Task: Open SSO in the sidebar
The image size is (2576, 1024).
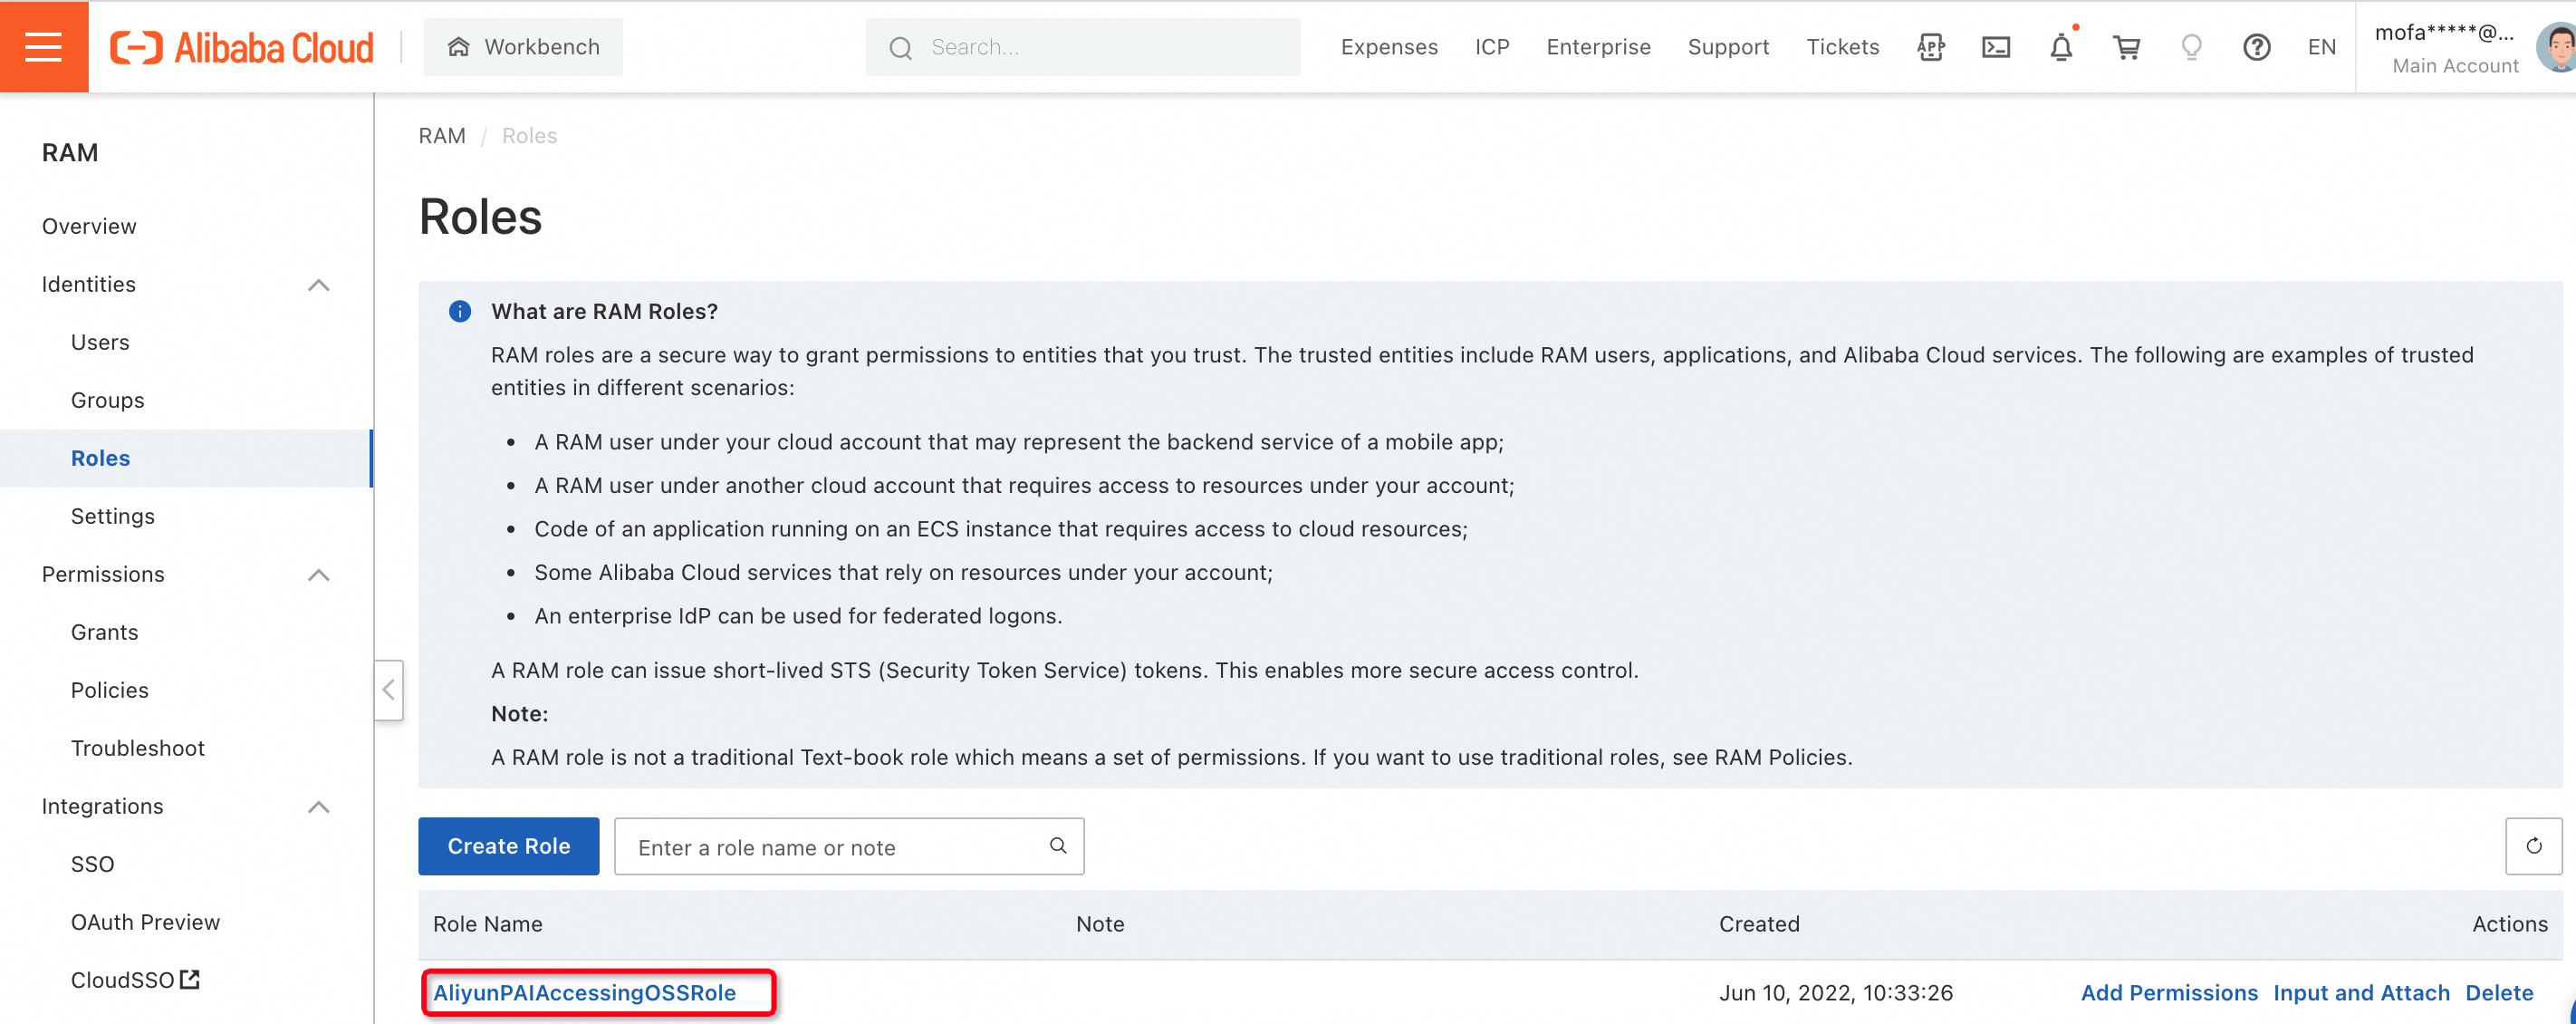Action: click(x=92, y=864)
